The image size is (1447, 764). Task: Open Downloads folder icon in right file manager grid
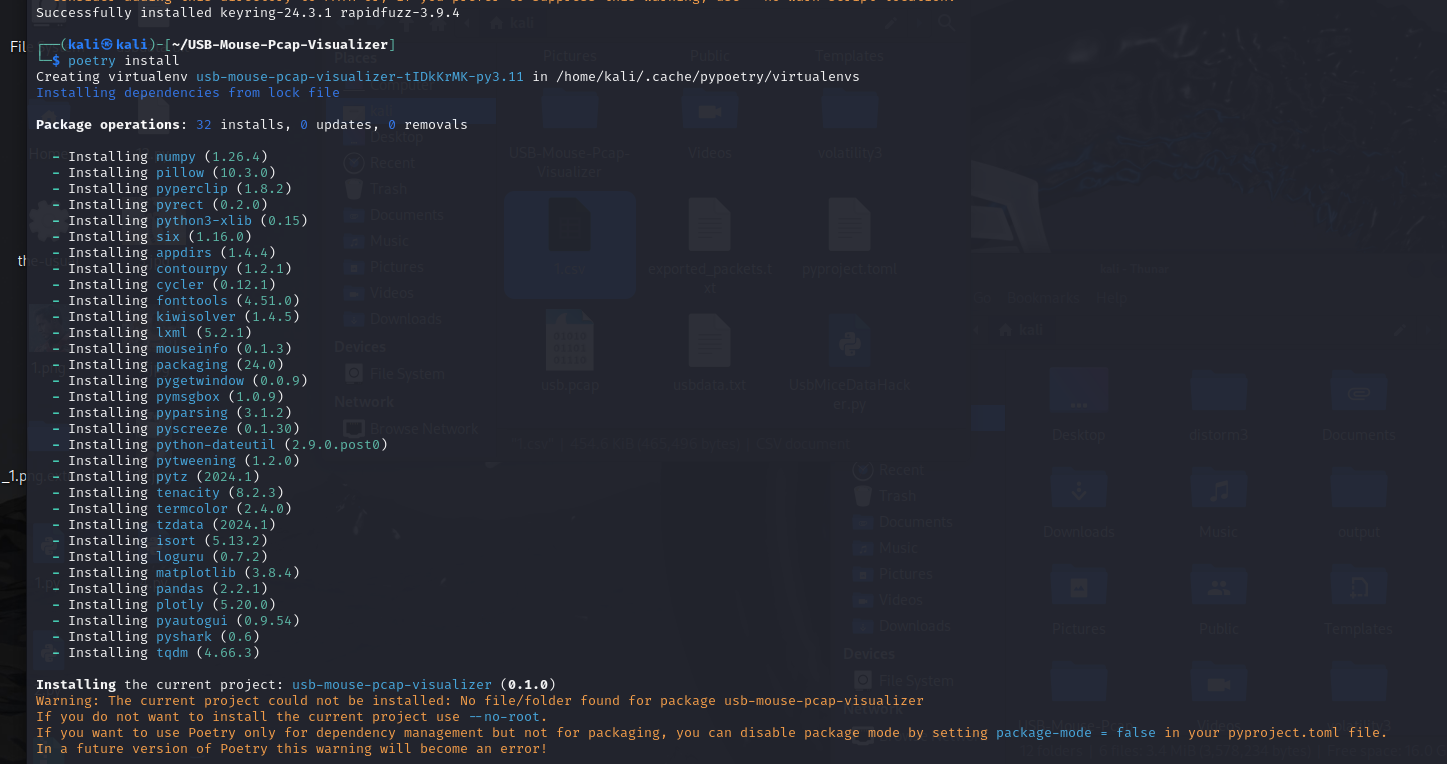click(1079, 490)
